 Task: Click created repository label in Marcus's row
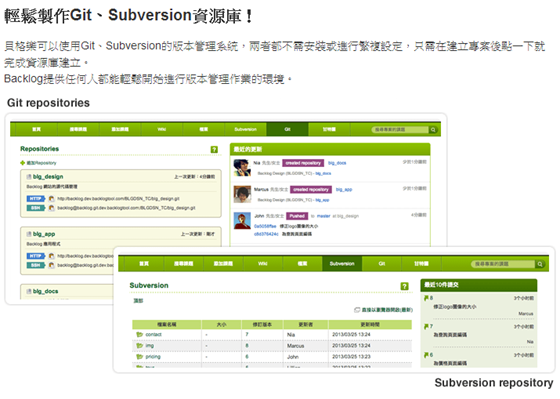point(311,190)
